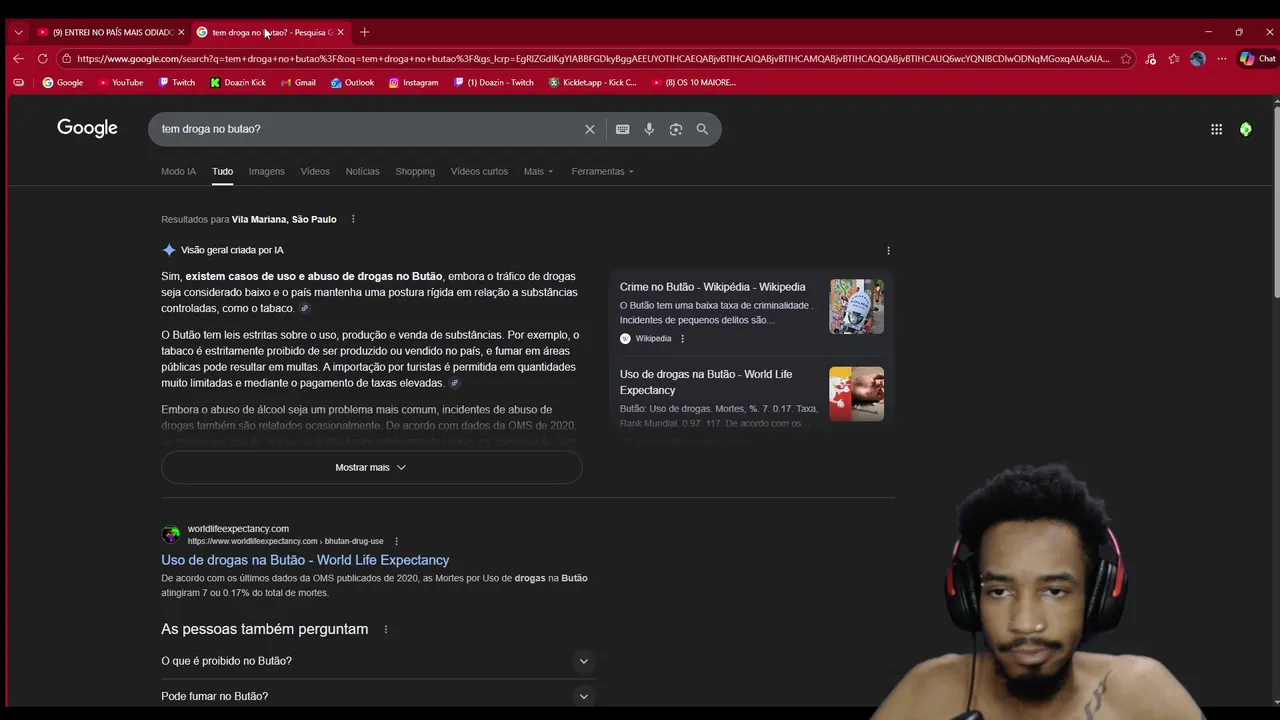Click the source link icon after 'taxas elevadas'
This screenshot has height=720, width=1280.
click(455, 383)
